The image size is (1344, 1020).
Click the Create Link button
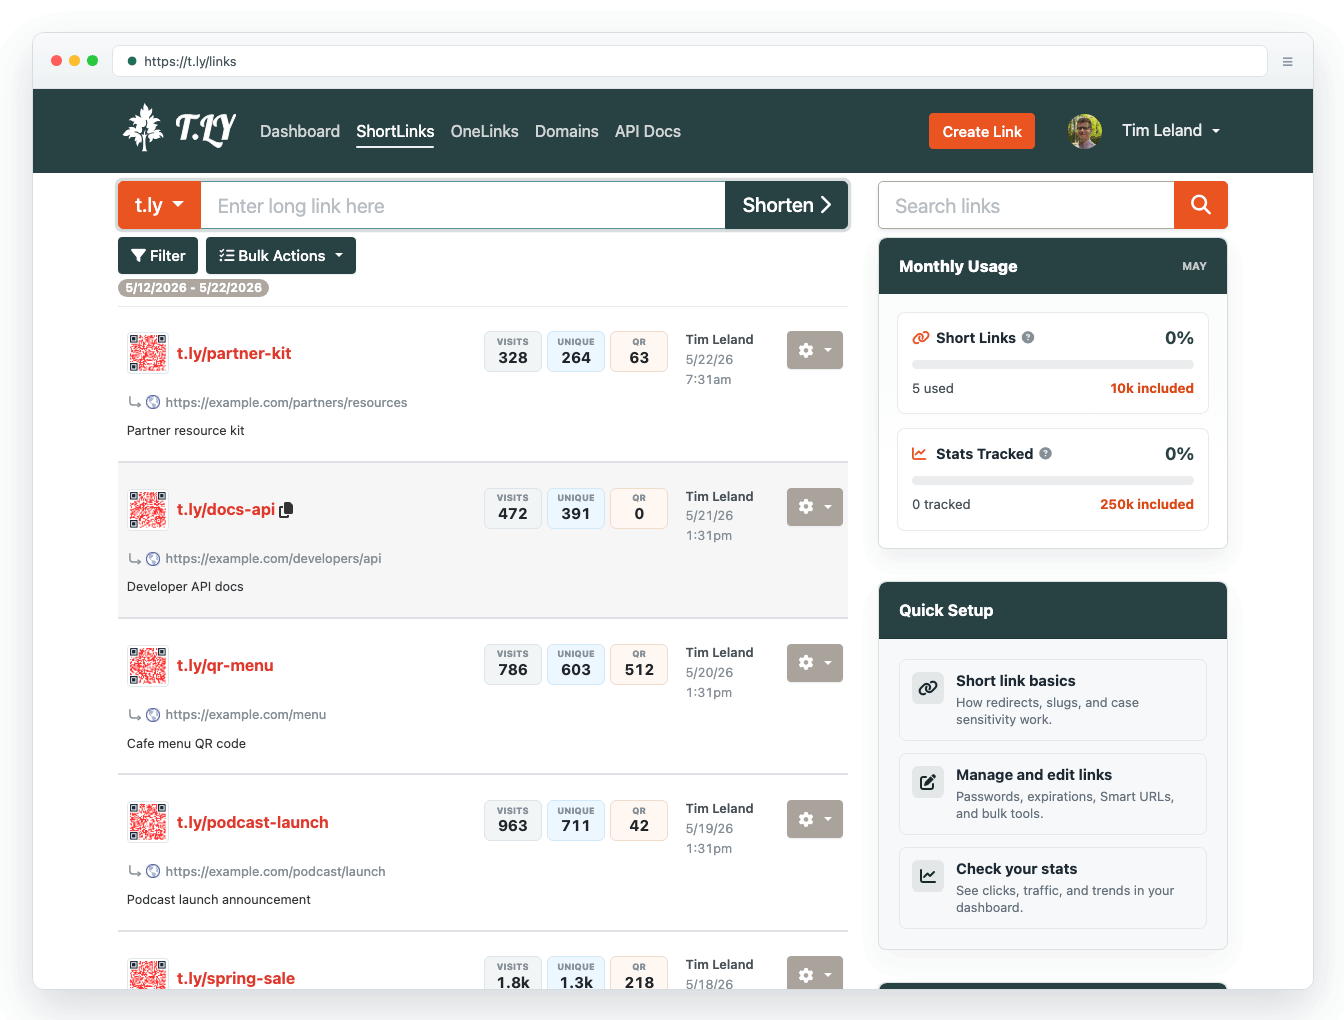(x=982, y=131)
